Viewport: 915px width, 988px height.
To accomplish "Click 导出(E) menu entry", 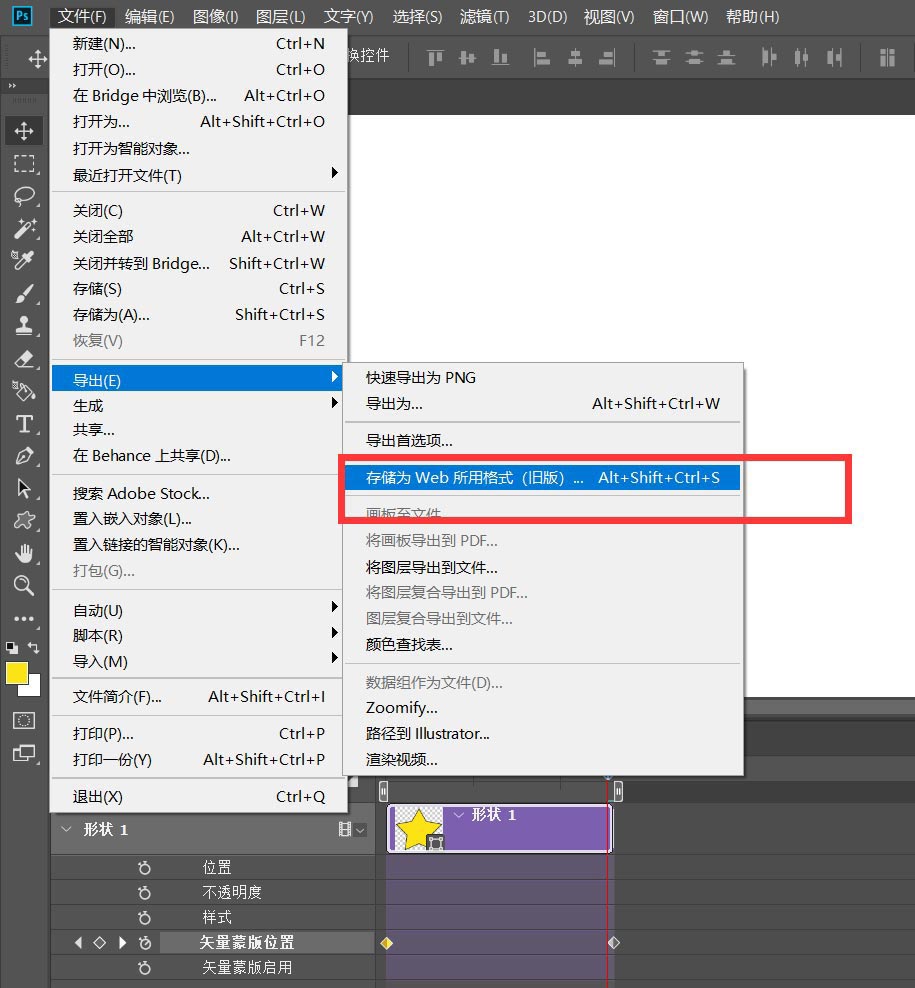I will tap(199, 379).
